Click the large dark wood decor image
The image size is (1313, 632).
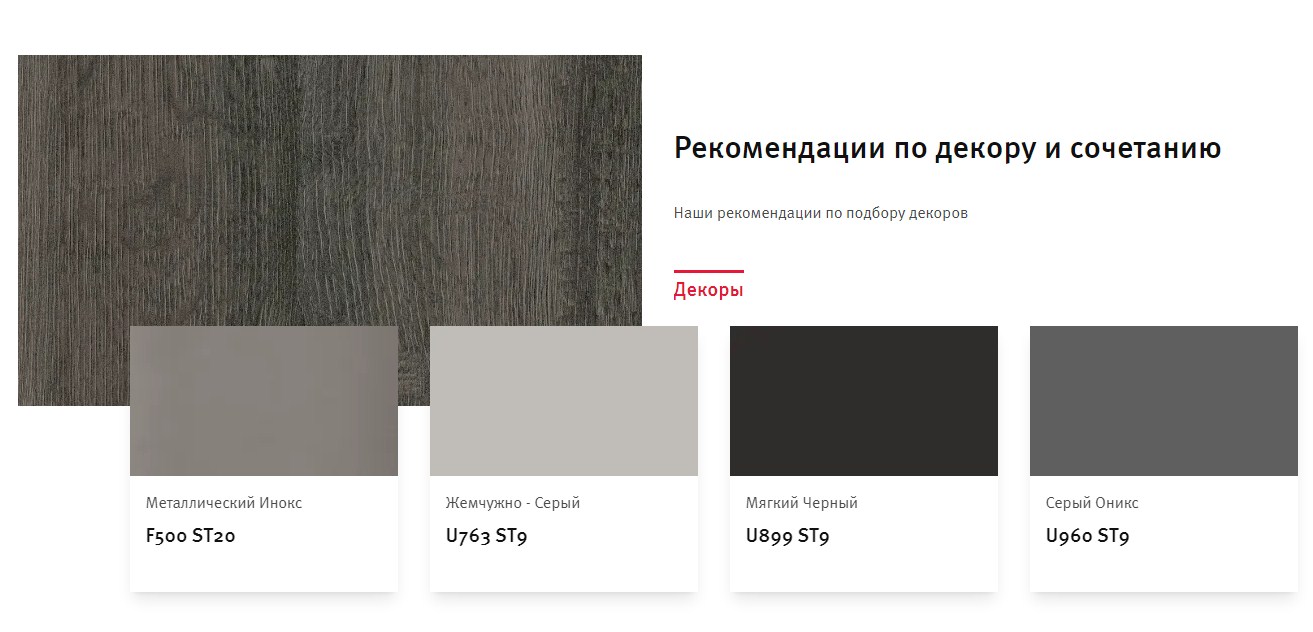[330, 190]
